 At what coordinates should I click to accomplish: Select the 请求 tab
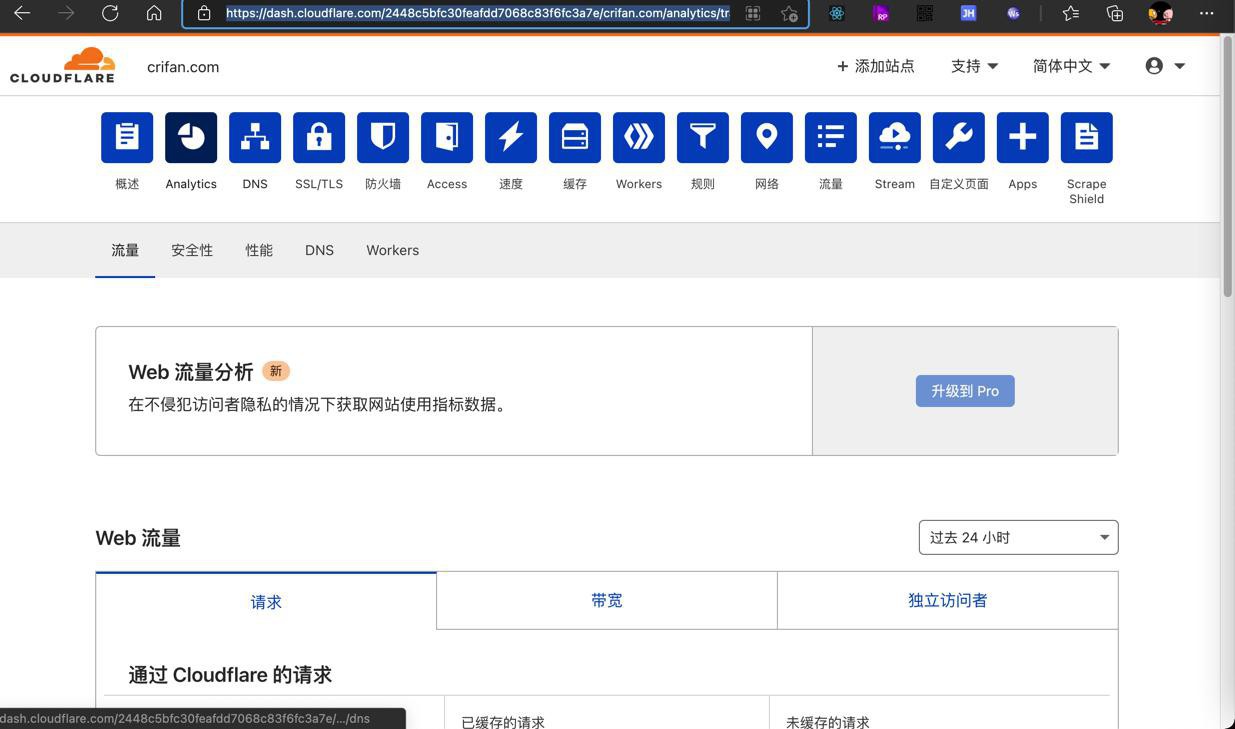[266, 601]
